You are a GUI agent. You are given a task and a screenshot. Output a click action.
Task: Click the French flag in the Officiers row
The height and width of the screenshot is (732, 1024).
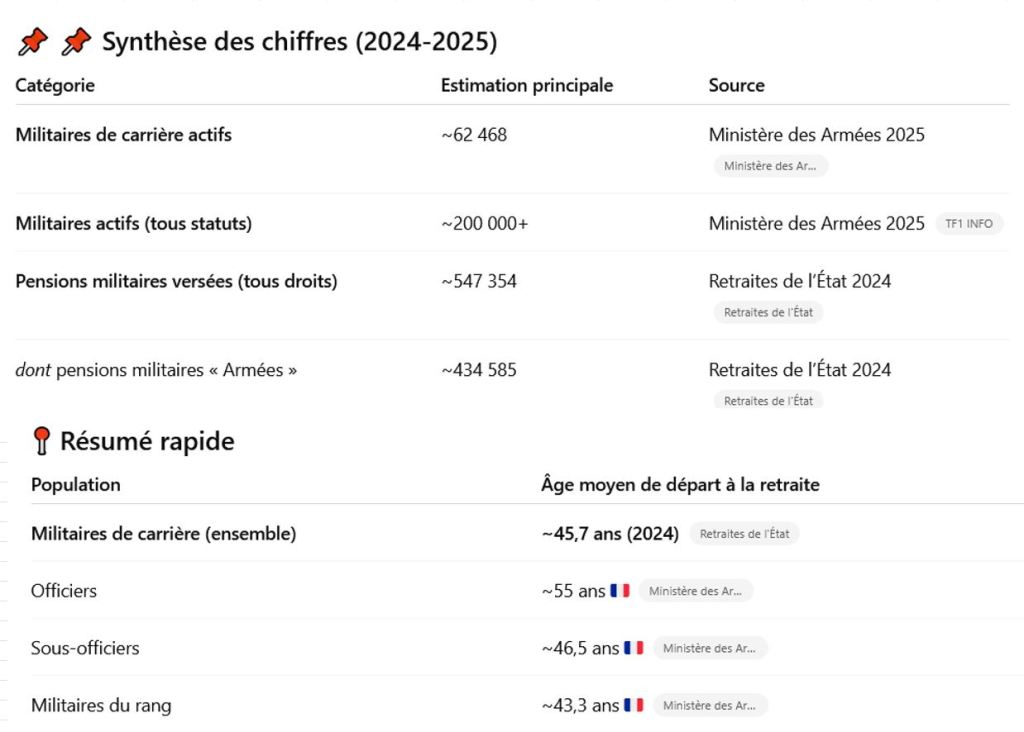[620, 591]
